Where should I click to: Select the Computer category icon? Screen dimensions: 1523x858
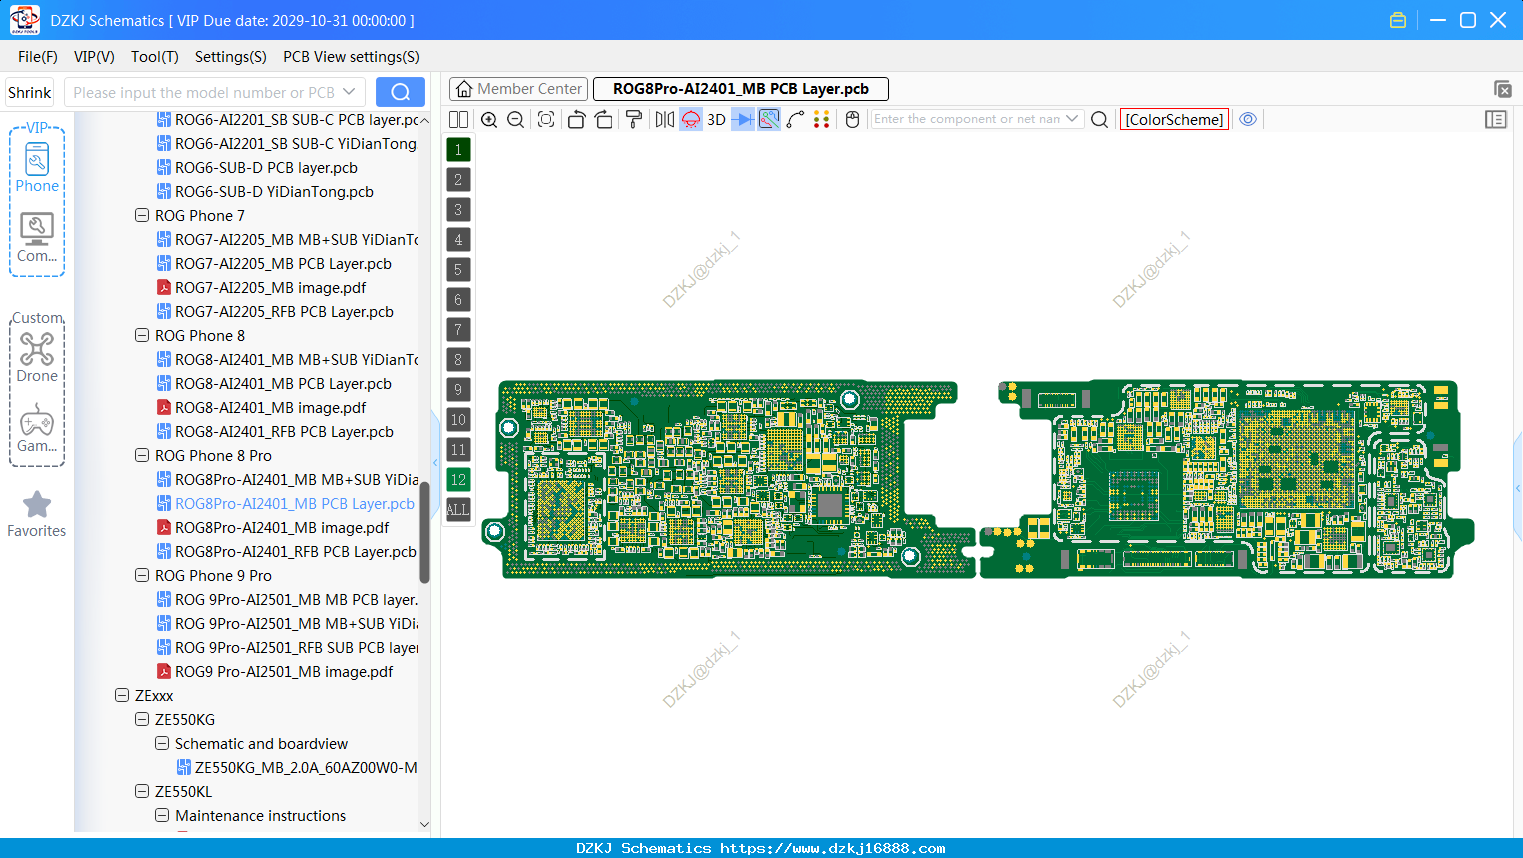37,238
